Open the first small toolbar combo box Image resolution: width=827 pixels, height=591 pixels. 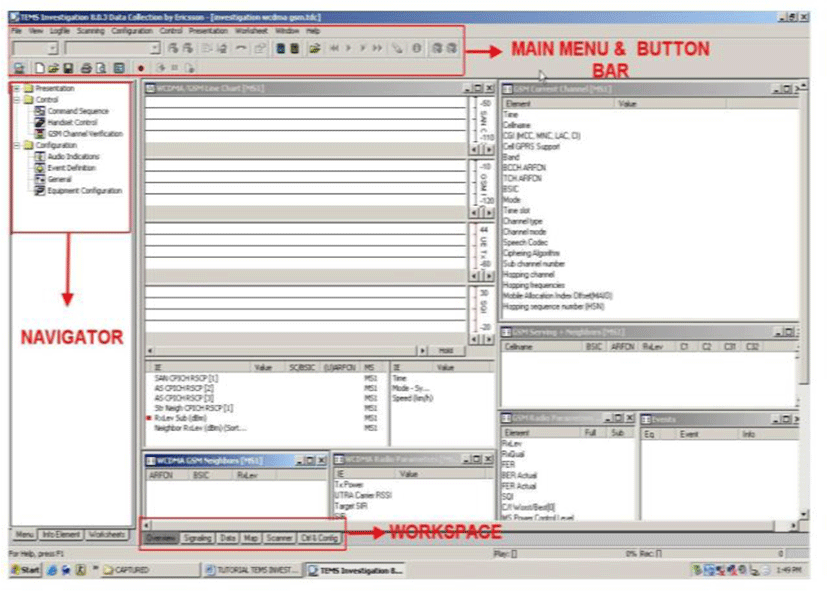52,49
